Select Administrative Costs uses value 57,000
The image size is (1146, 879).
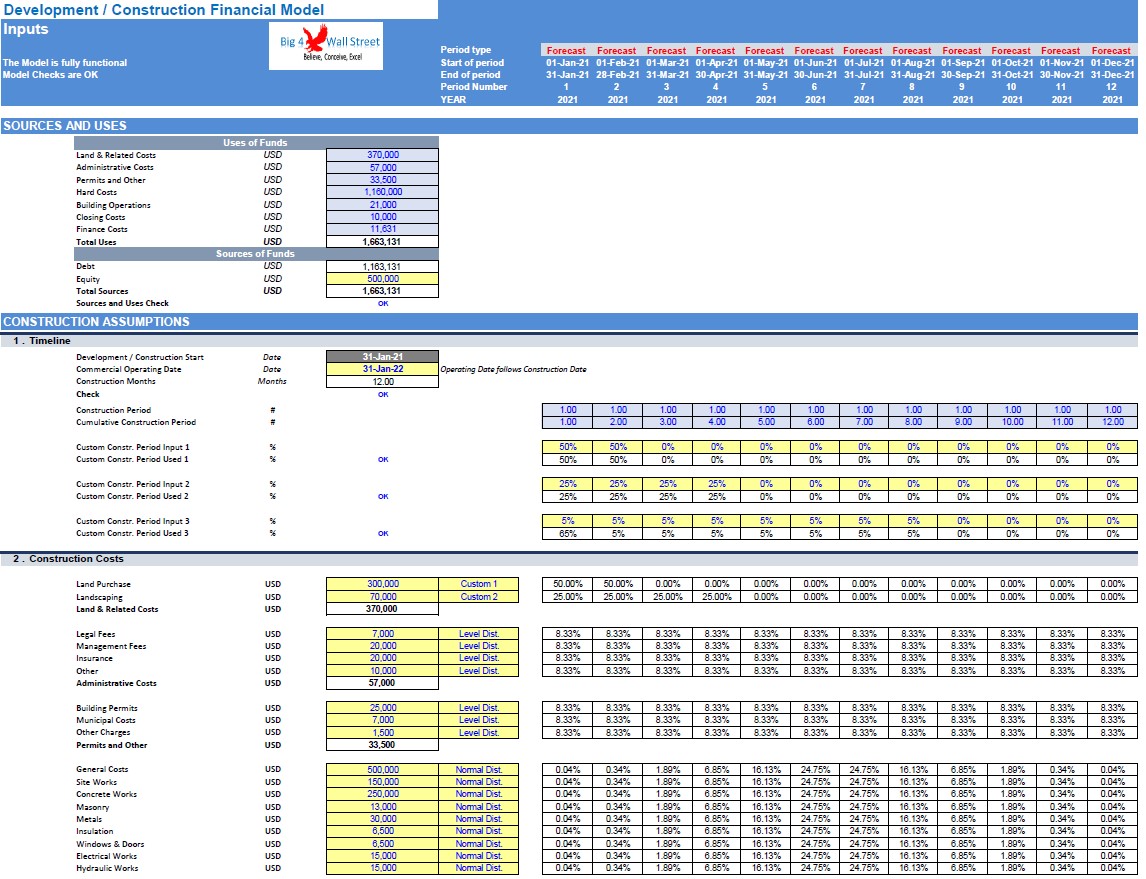(x=382, y=167)
